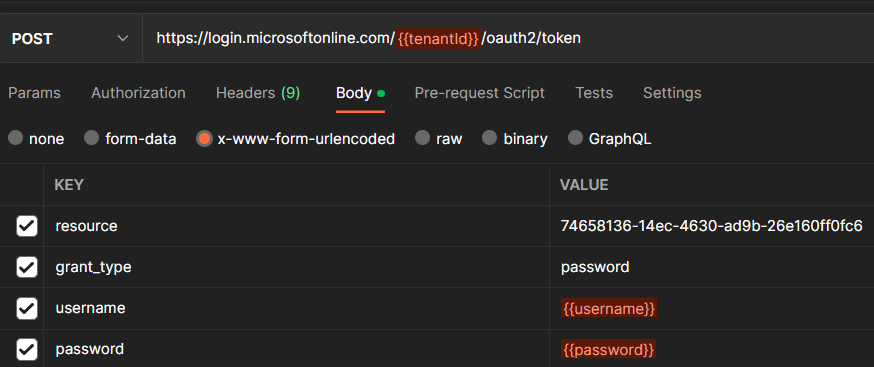This screenshot has width=874, height=367.
Task: Click the {{tenantId}} variable in URL
Action: click(438, 38)
